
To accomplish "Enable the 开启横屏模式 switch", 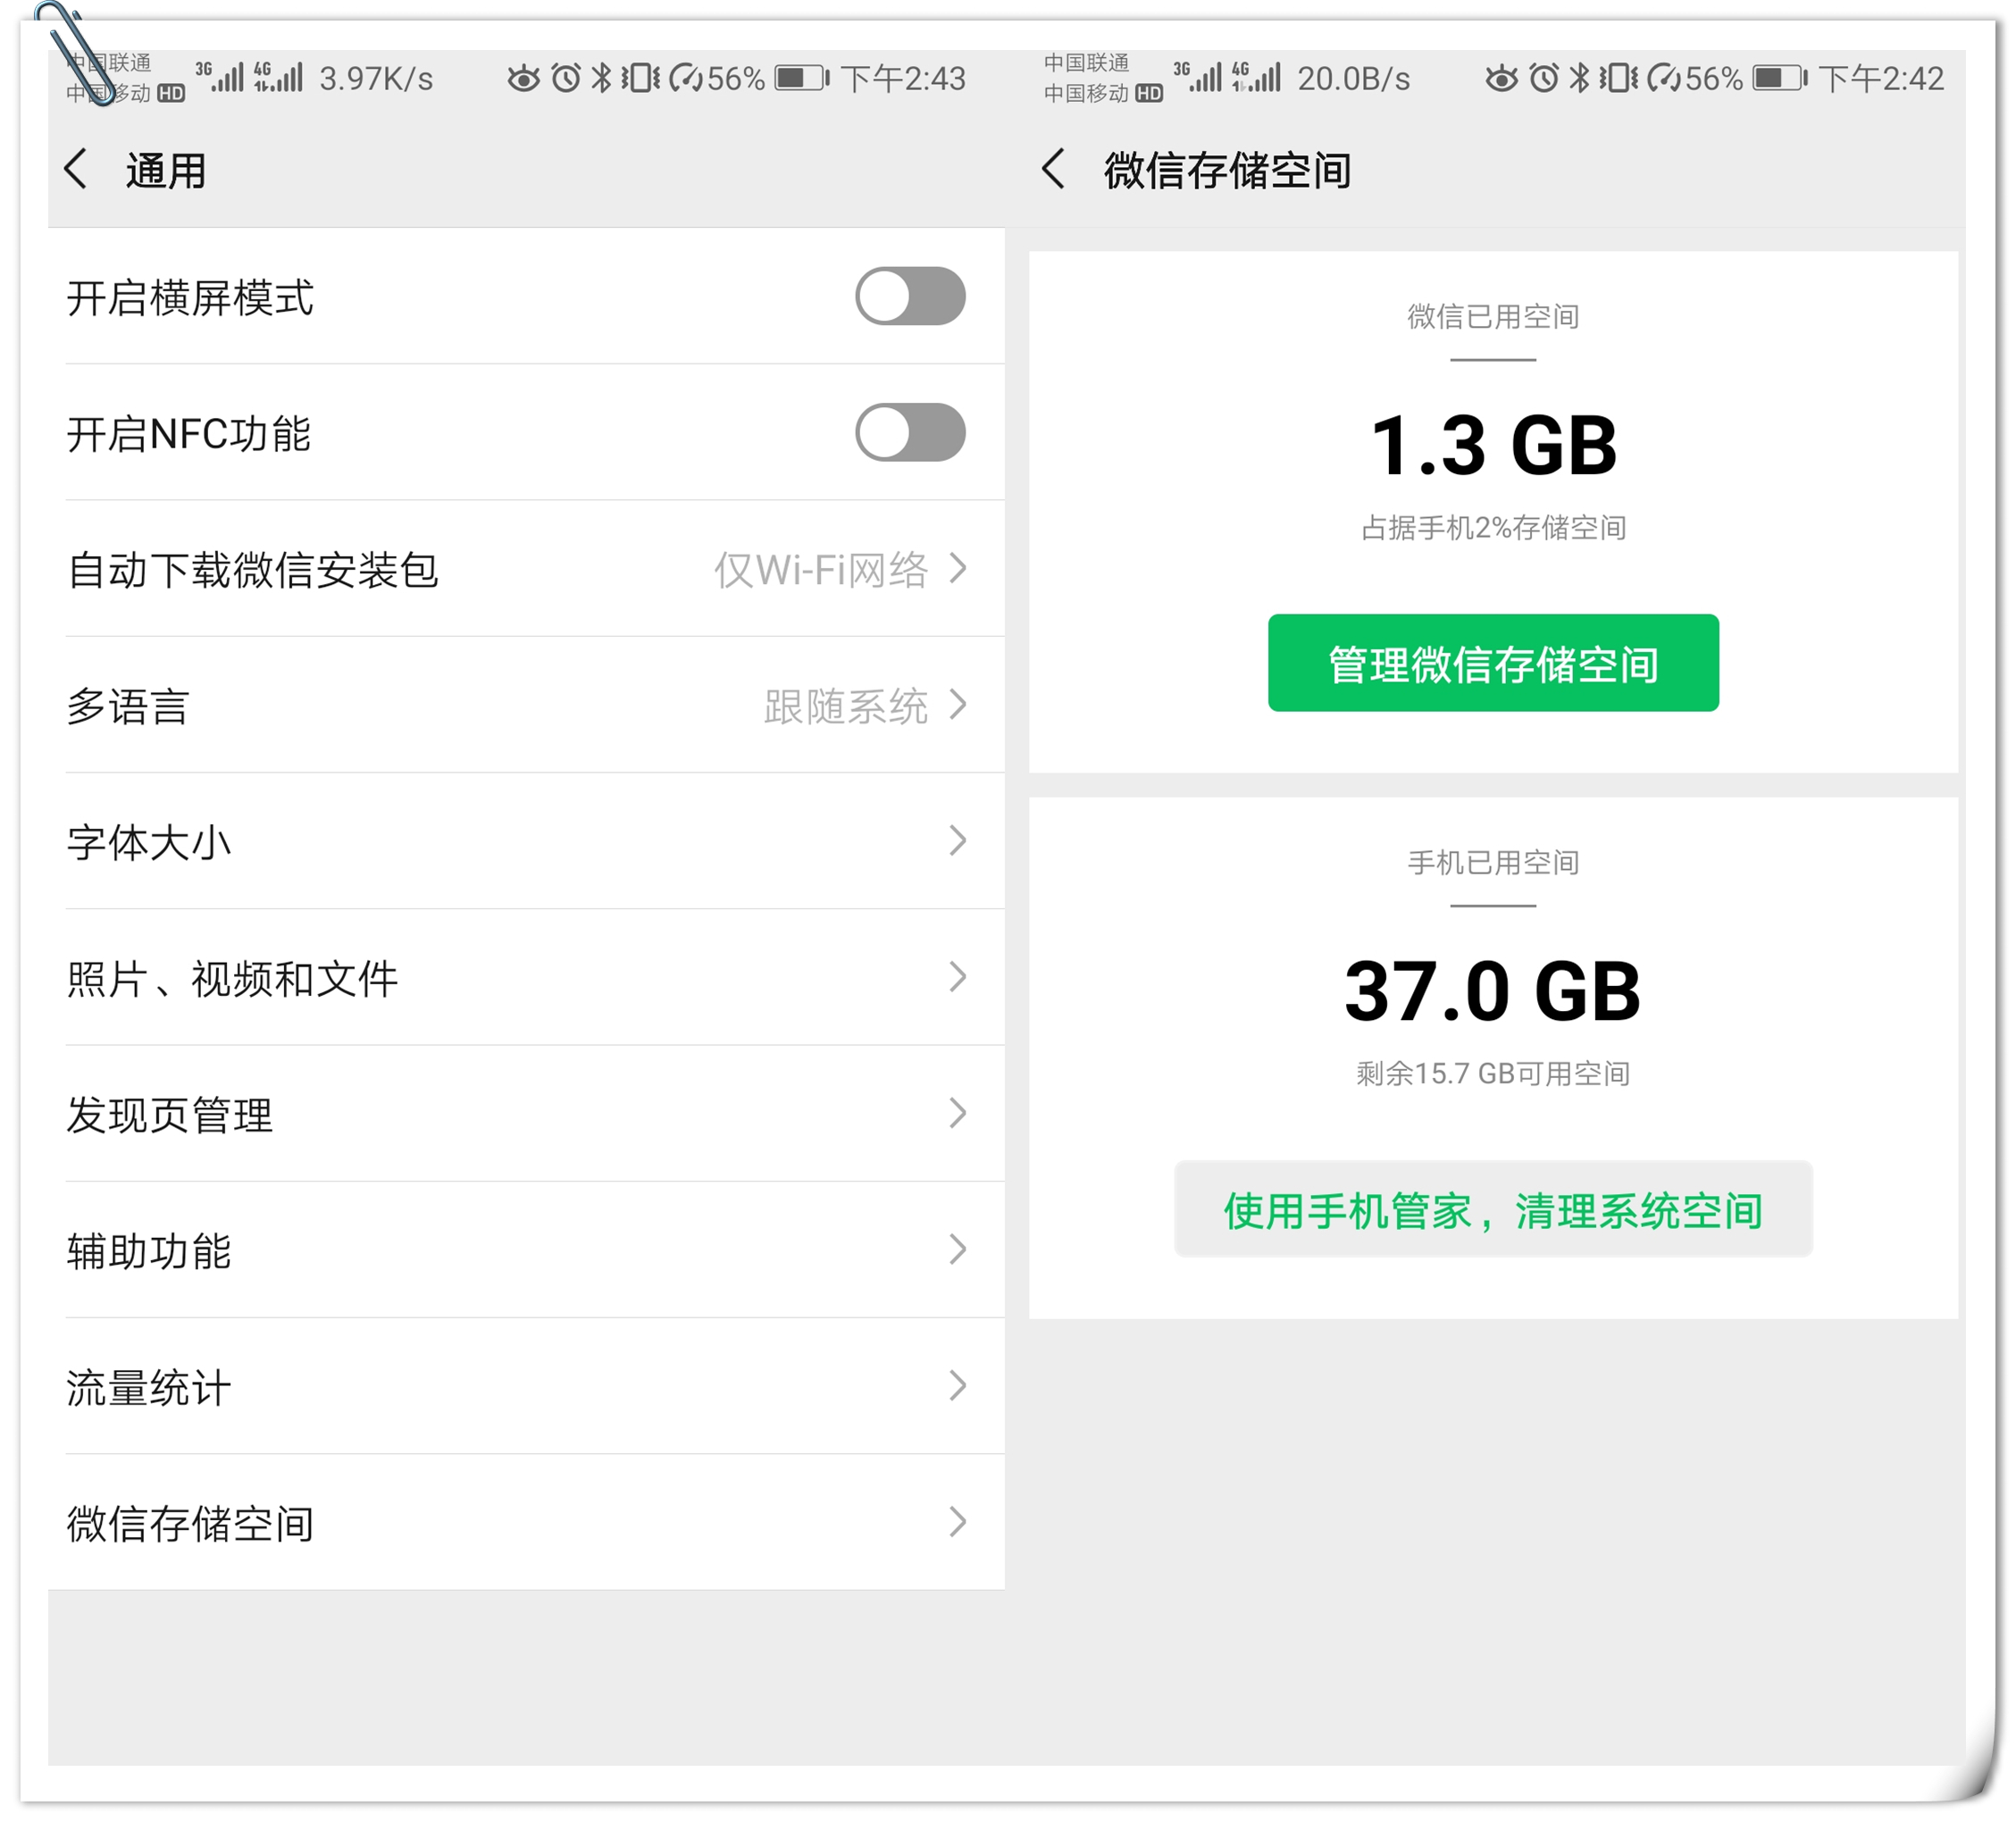I will point(911,296).
